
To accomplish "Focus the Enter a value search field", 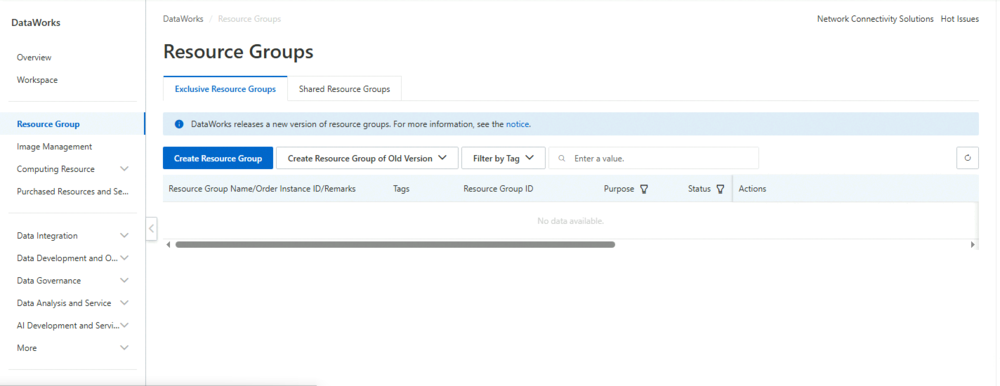I will [x=654, y=158].
